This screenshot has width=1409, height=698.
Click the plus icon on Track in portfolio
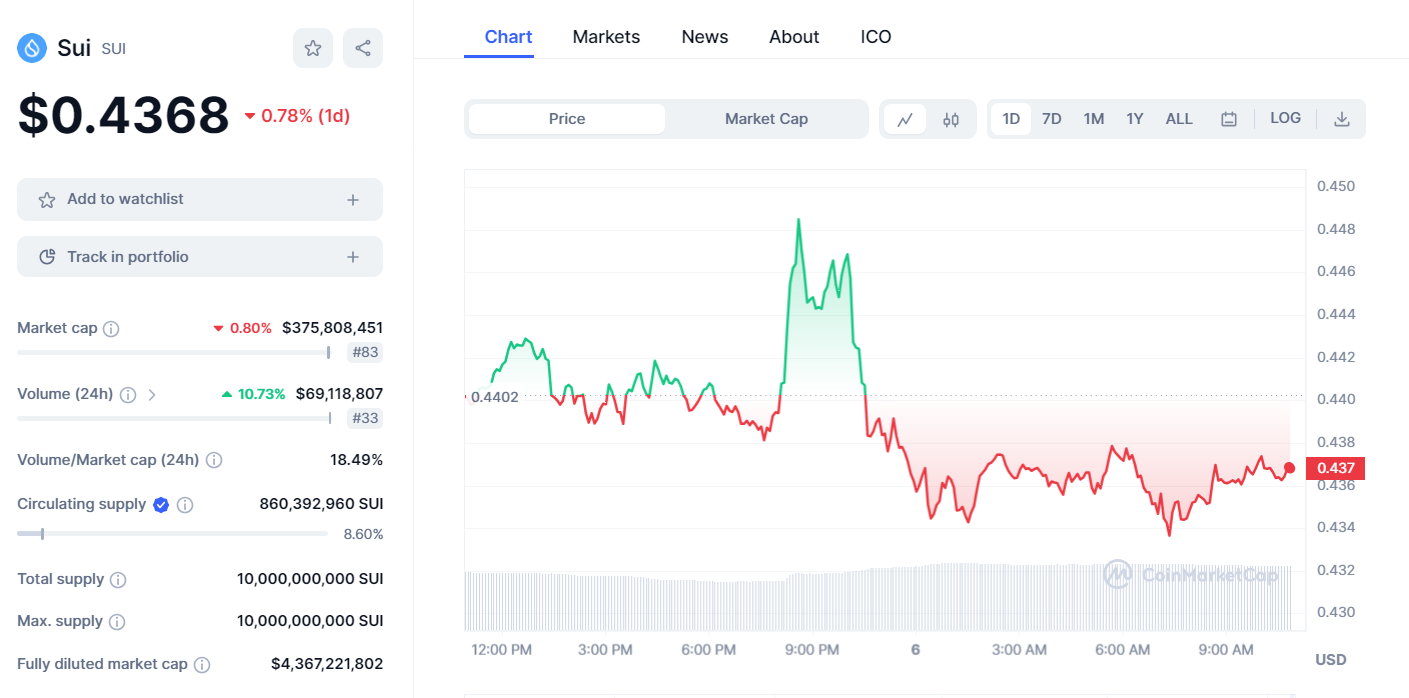[353, 257]
